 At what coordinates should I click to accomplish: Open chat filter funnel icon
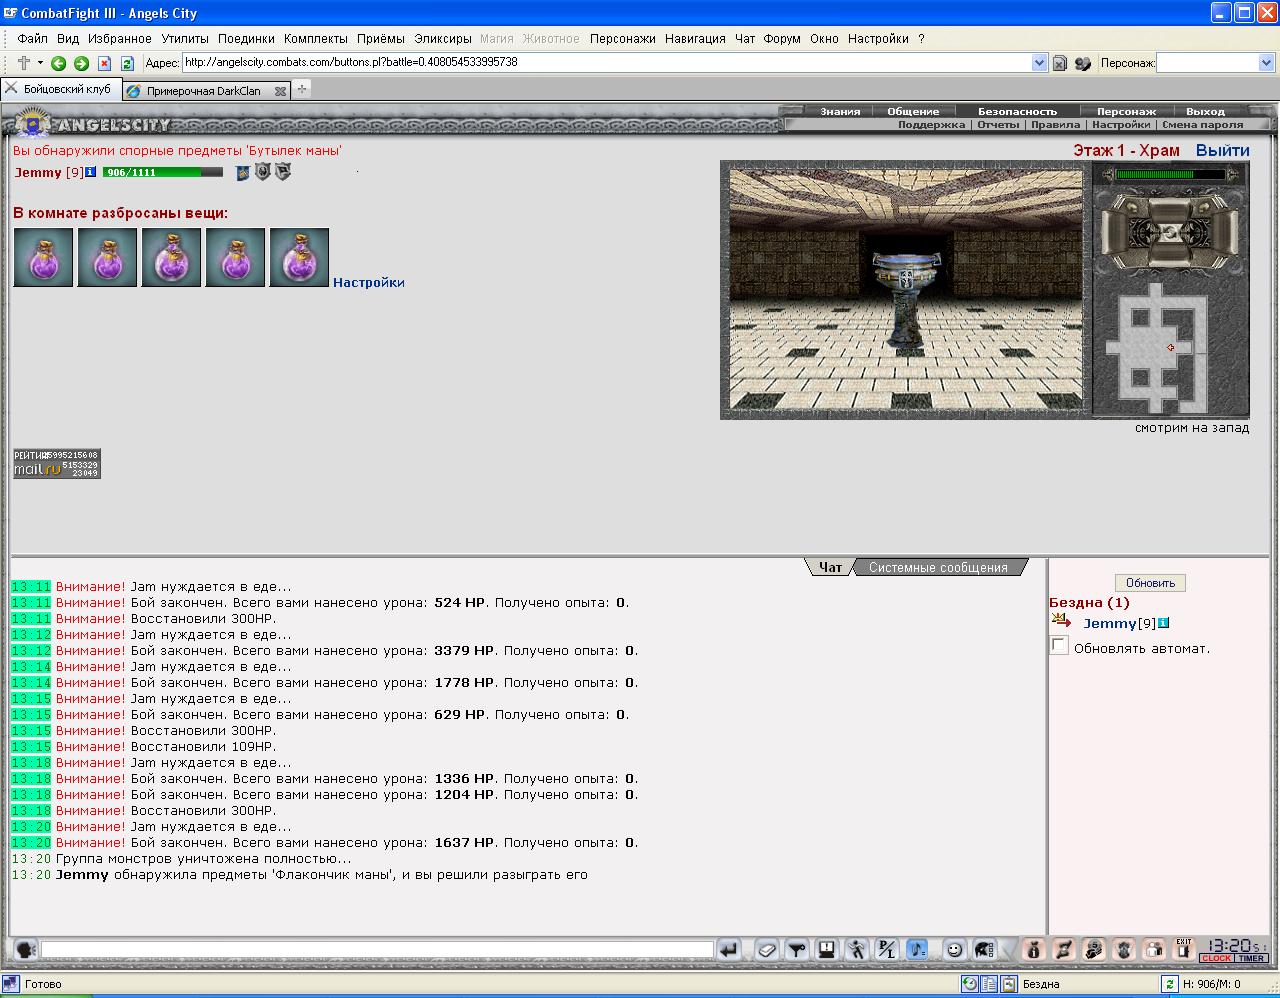pos(797,949)
